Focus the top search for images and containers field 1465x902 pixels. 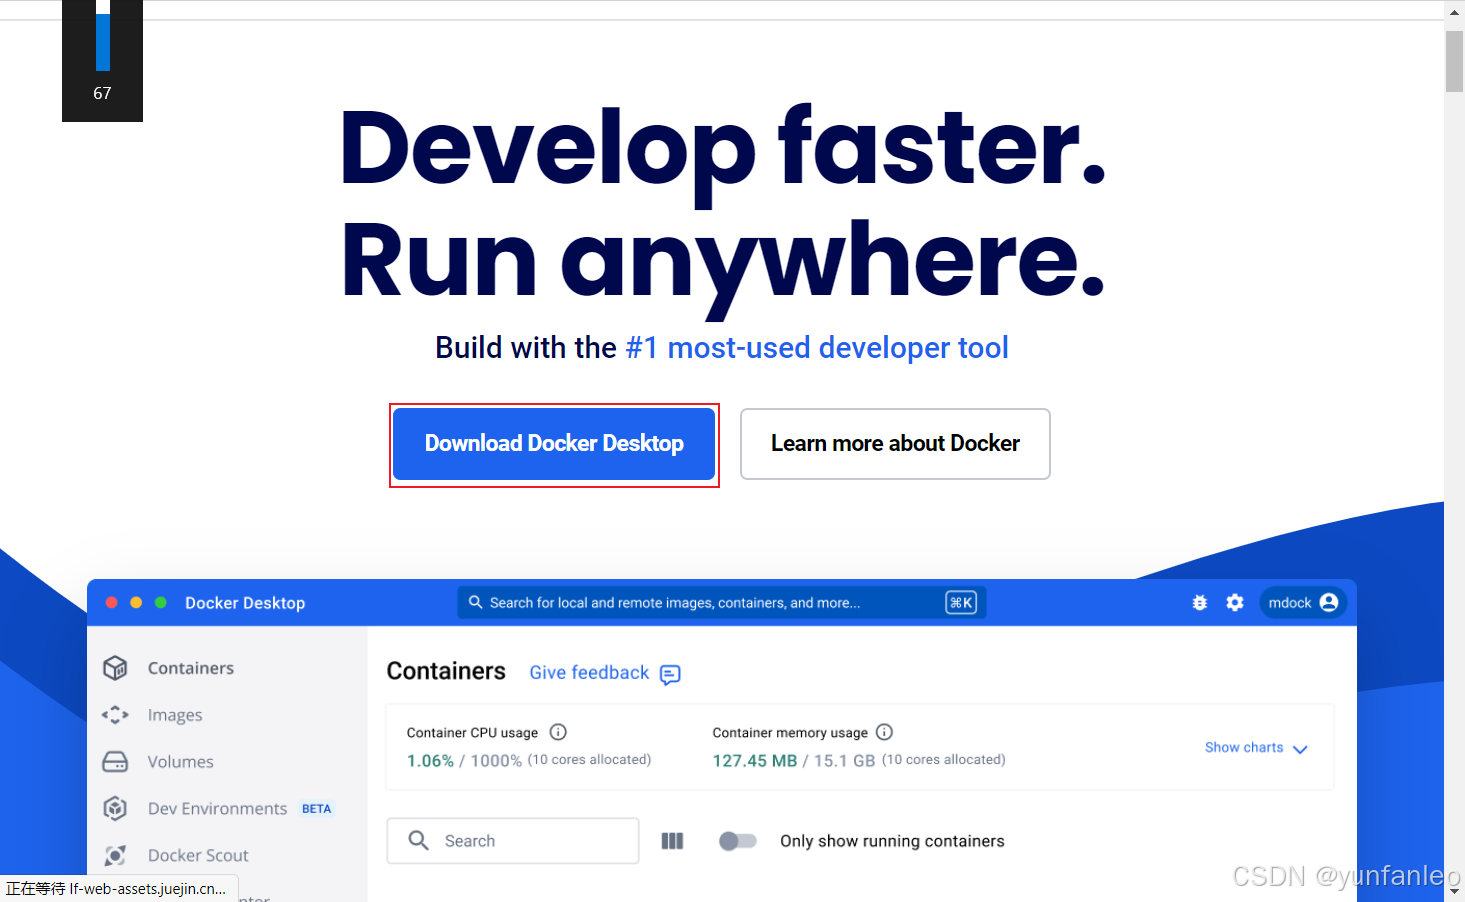(722, 603)
